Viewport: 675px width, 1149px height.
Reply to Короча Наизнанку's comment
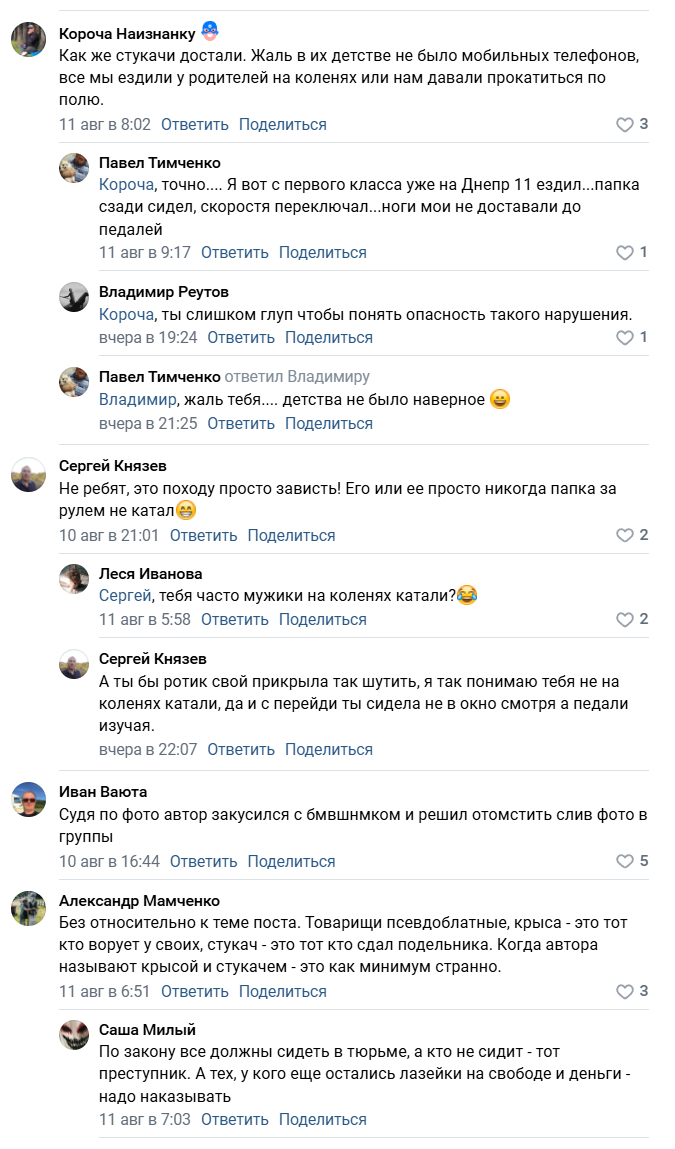click(194, 125)
